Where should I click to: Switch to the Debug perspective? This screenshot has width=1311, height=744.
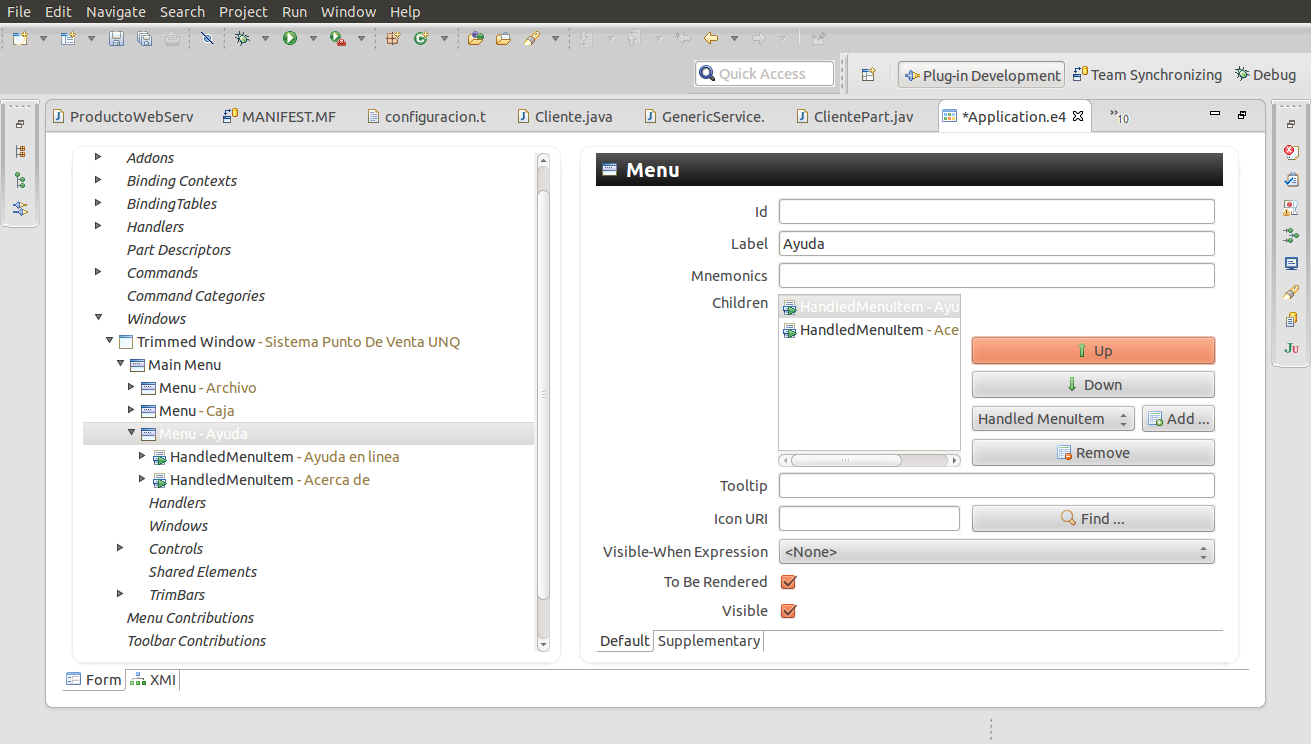point(1265,75)
